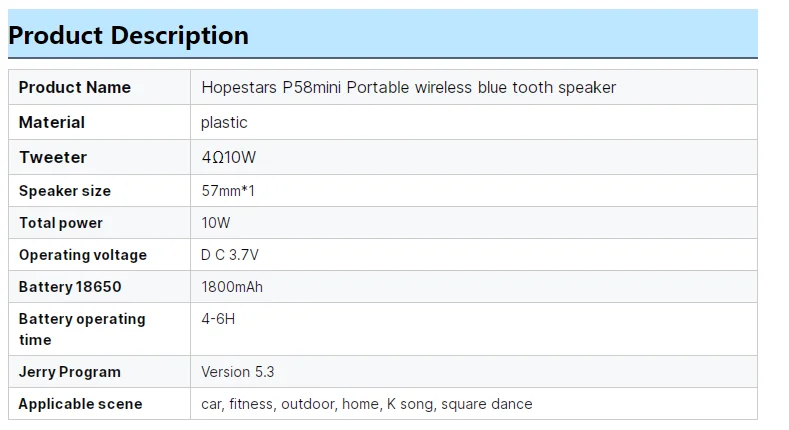Click the D C 3.7V voltage value
789x430 pixels.
(x=230, y=255)
